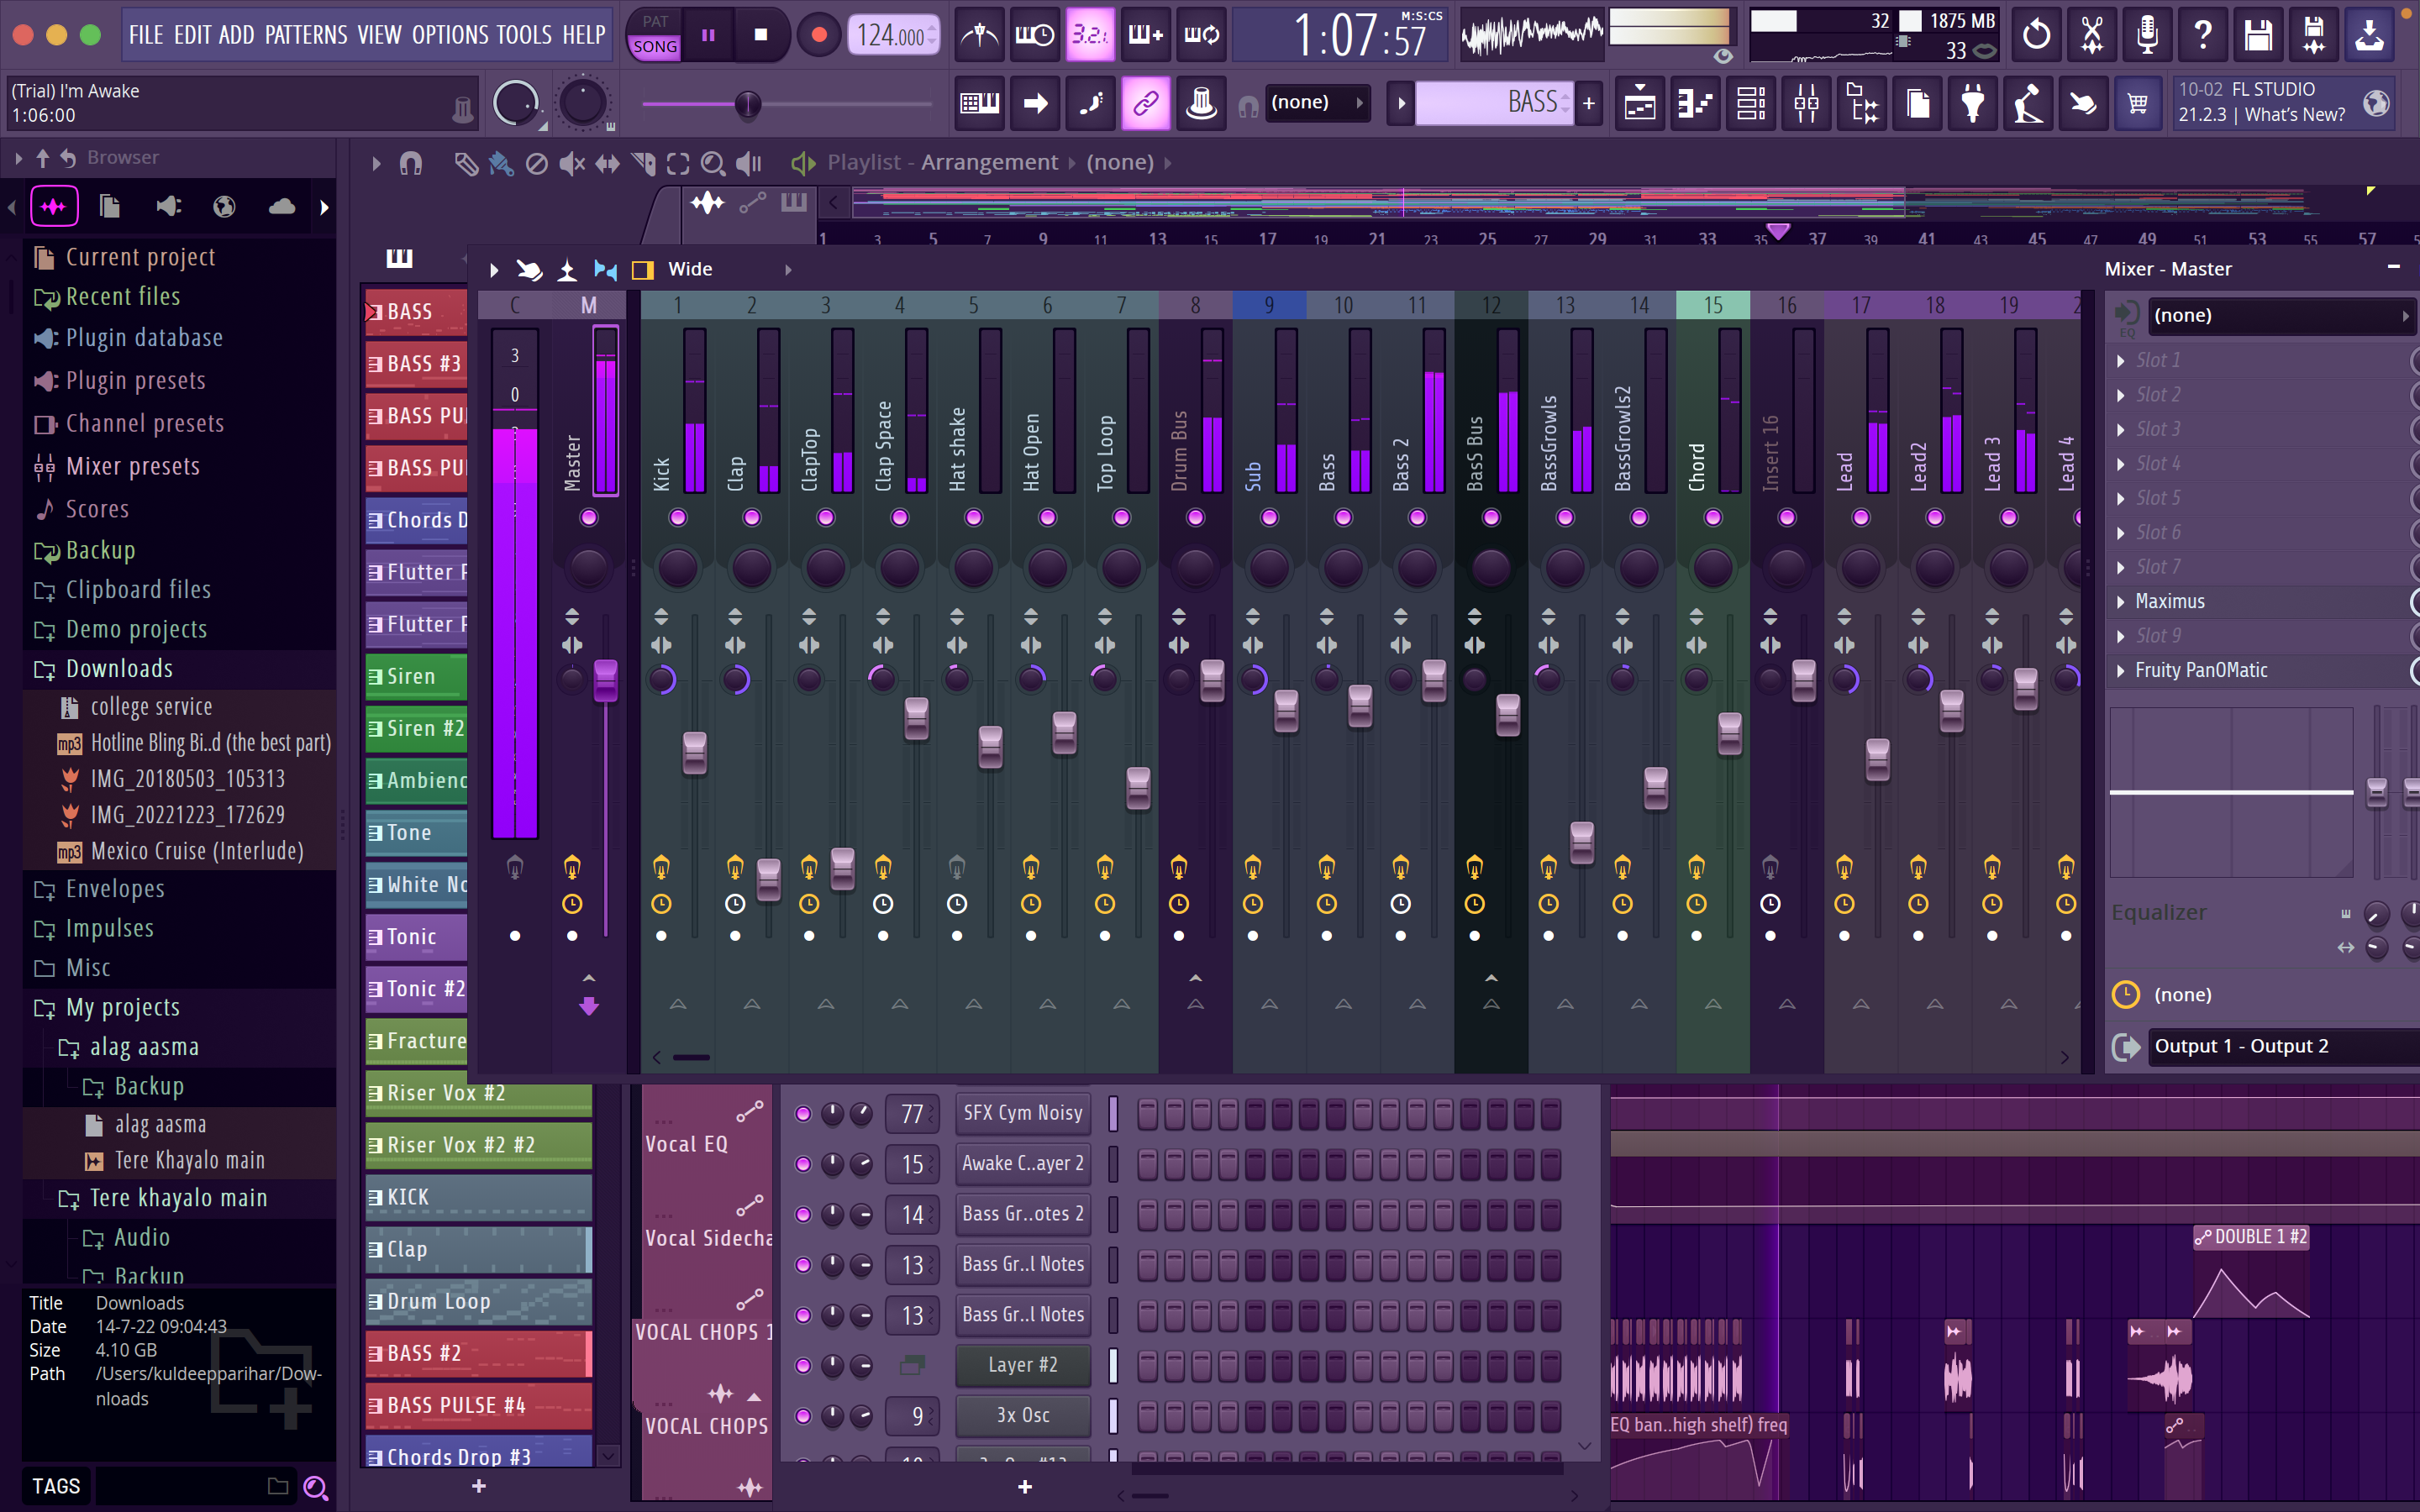The image size is (2420, 1512).
Task: Click the Pause playback button
Action: pyautogui.click(x=708, y=35)
